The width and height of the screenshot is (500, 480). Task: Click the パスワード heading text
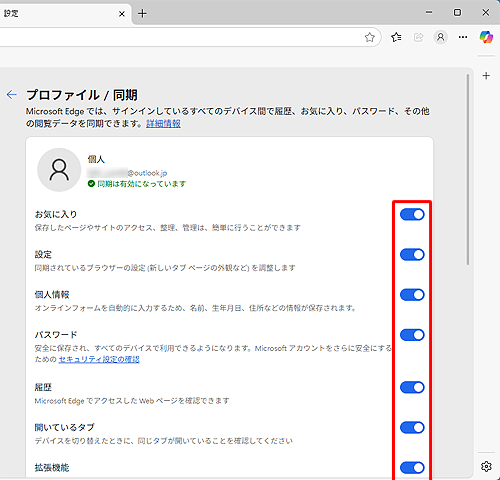pos(56,335)
